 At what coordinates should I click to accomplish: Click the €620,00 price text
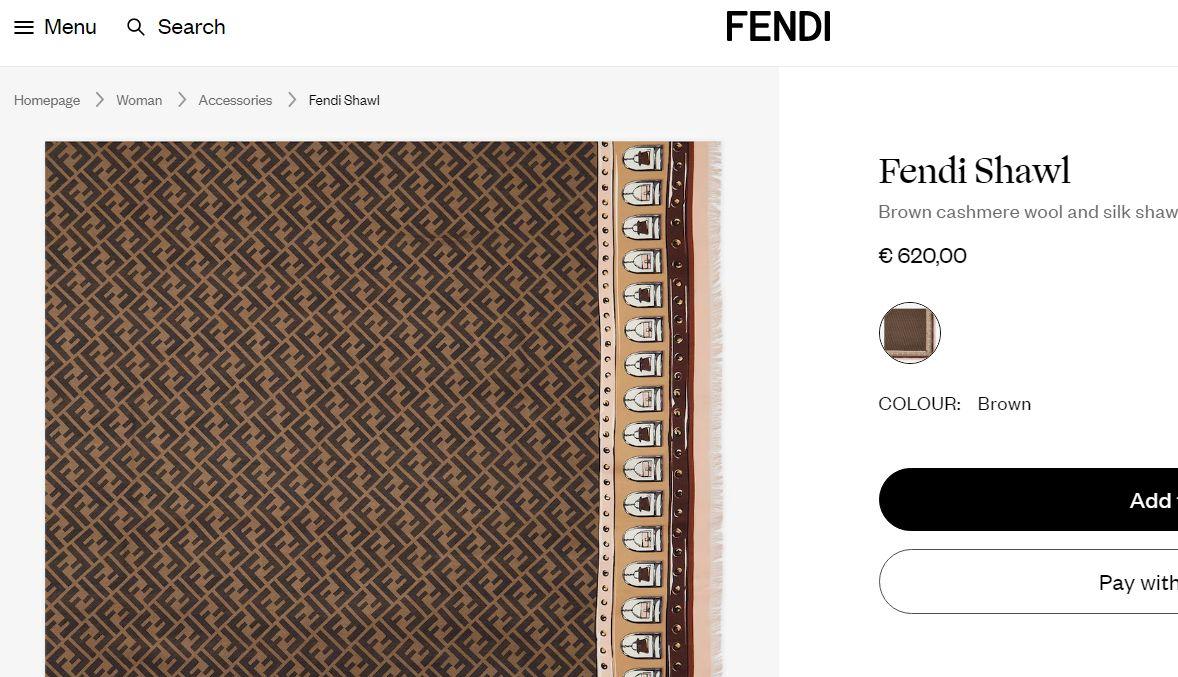click(x=923, y=255)
